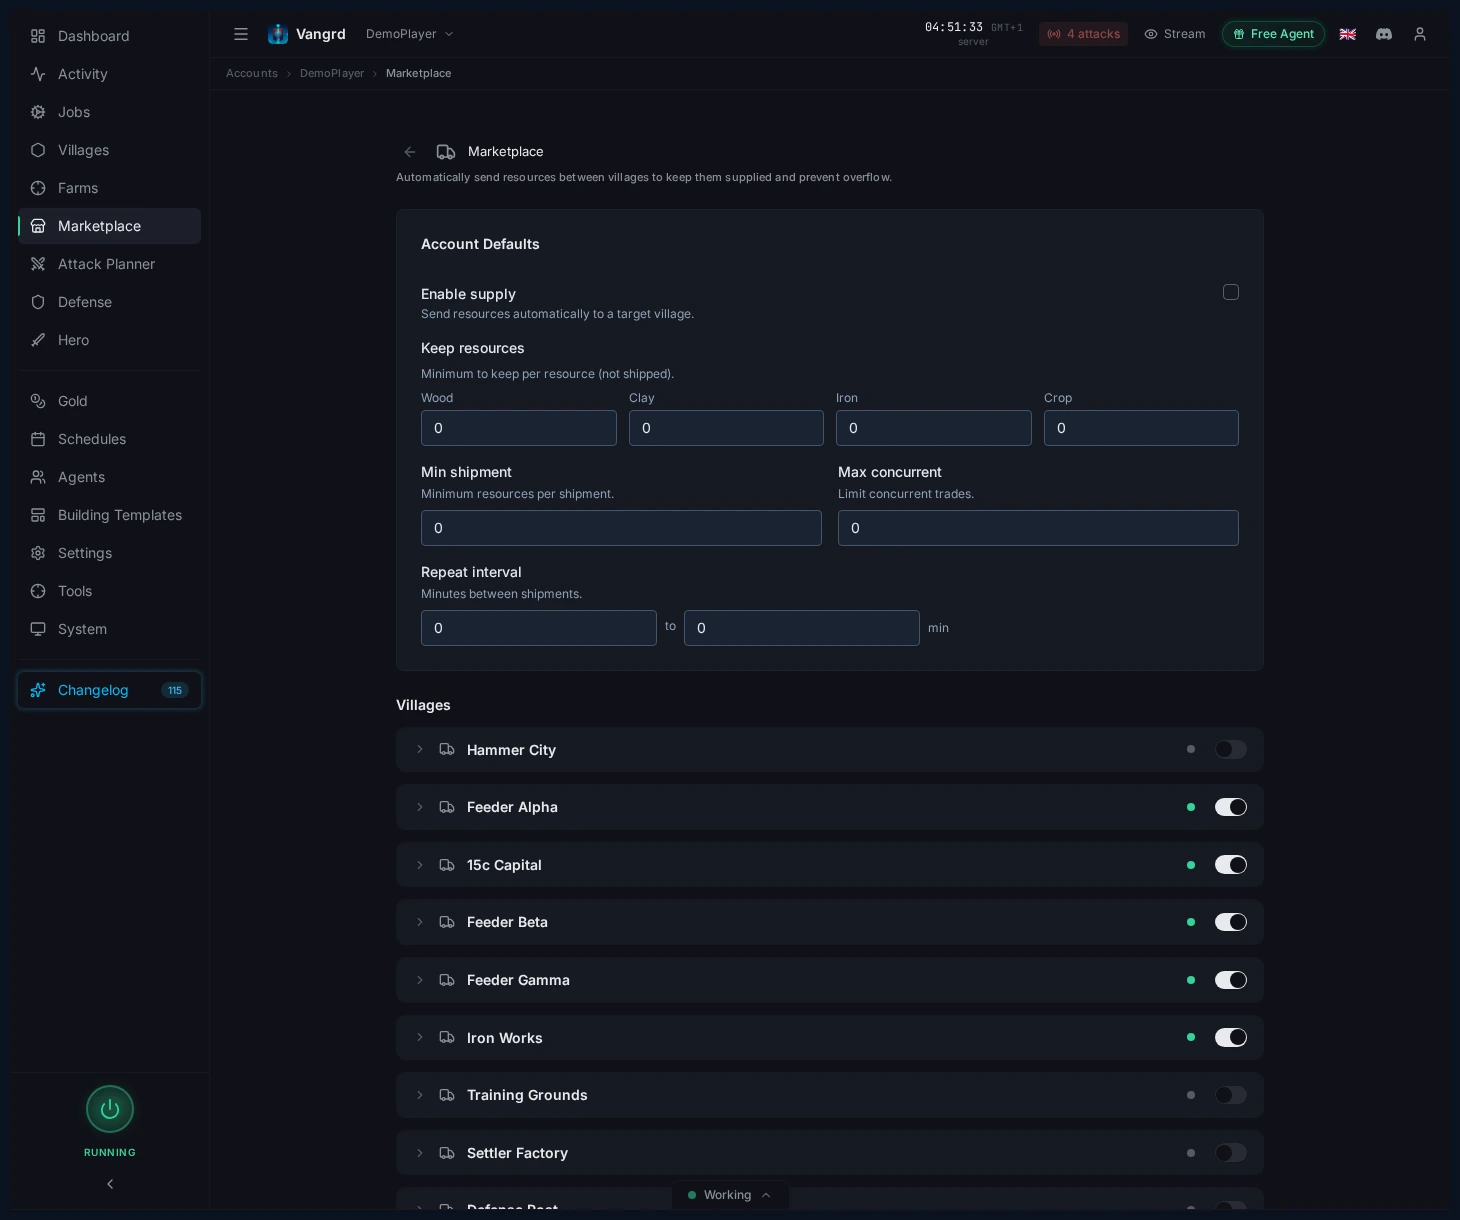Open the Changelog with 115 updates
Screen dimensions: 1460x1220
click(x=93, y=690)
